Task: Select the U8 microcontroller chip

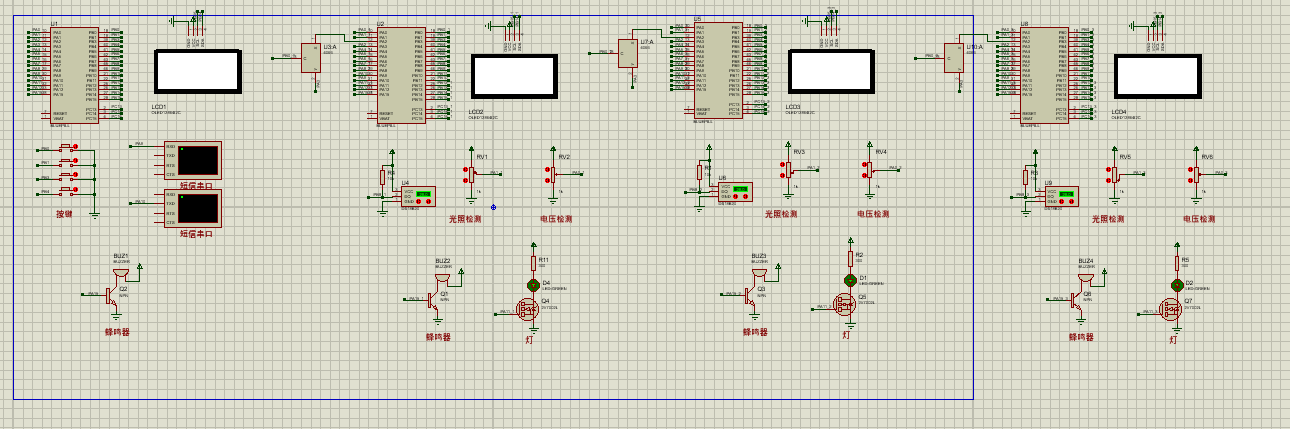Action: (x=1044, y=74)
